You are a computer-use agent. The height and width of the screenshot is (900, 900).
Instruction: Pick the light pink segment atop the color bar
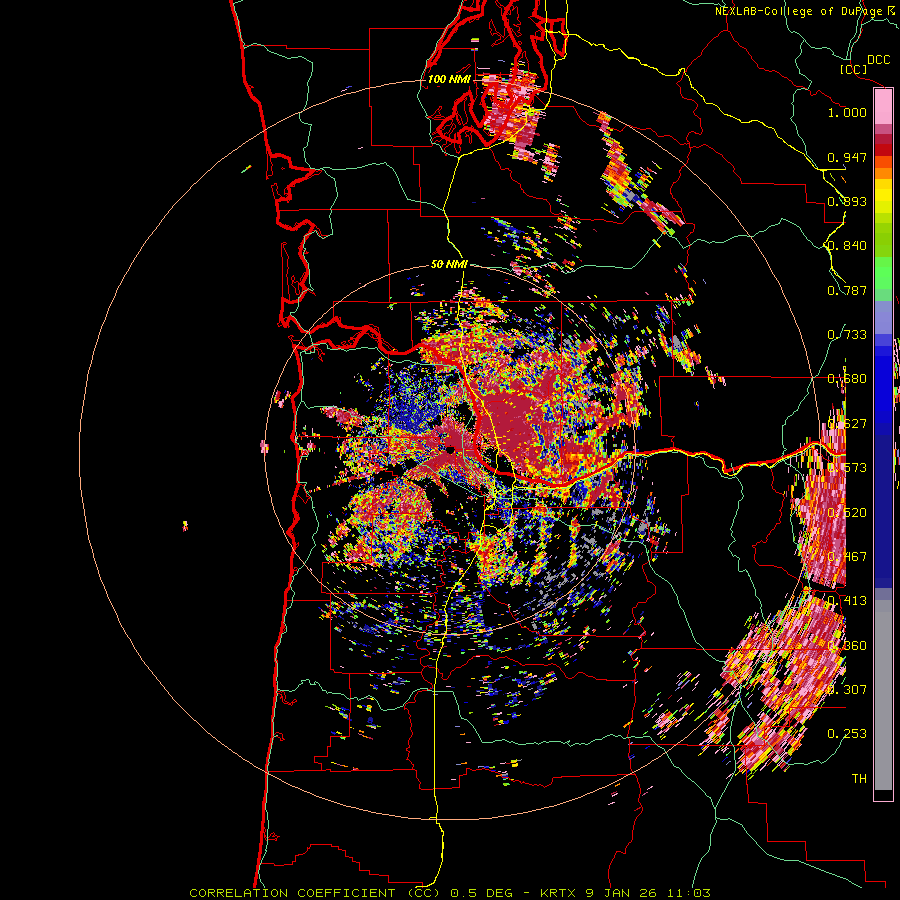[x=883, y=107]
